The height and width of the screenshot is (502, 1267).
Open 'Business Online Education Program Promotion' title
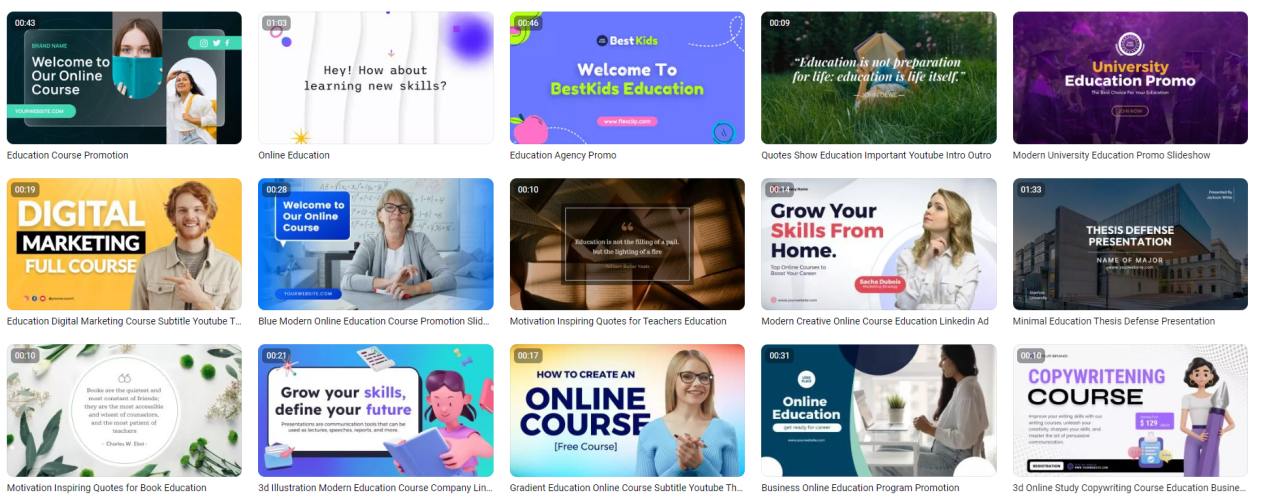pyautogui.click(x=860, y=488)
